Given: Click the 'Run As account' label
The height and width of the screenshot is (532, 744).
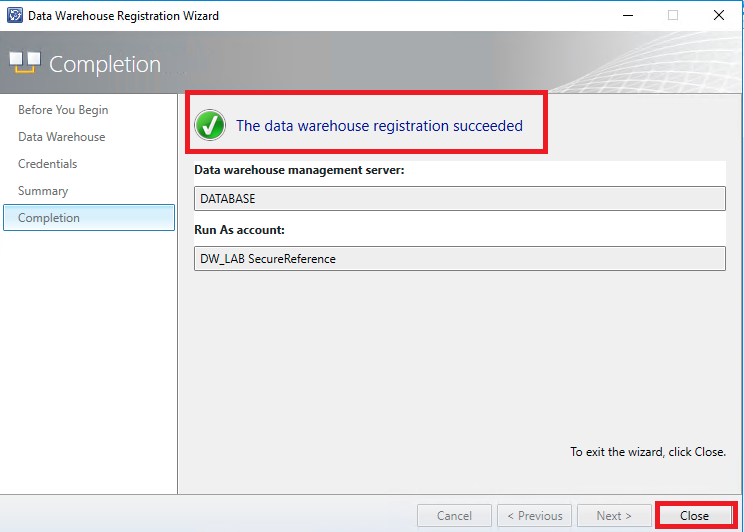Looking at the screenshot, I should (x=238, y=230).
